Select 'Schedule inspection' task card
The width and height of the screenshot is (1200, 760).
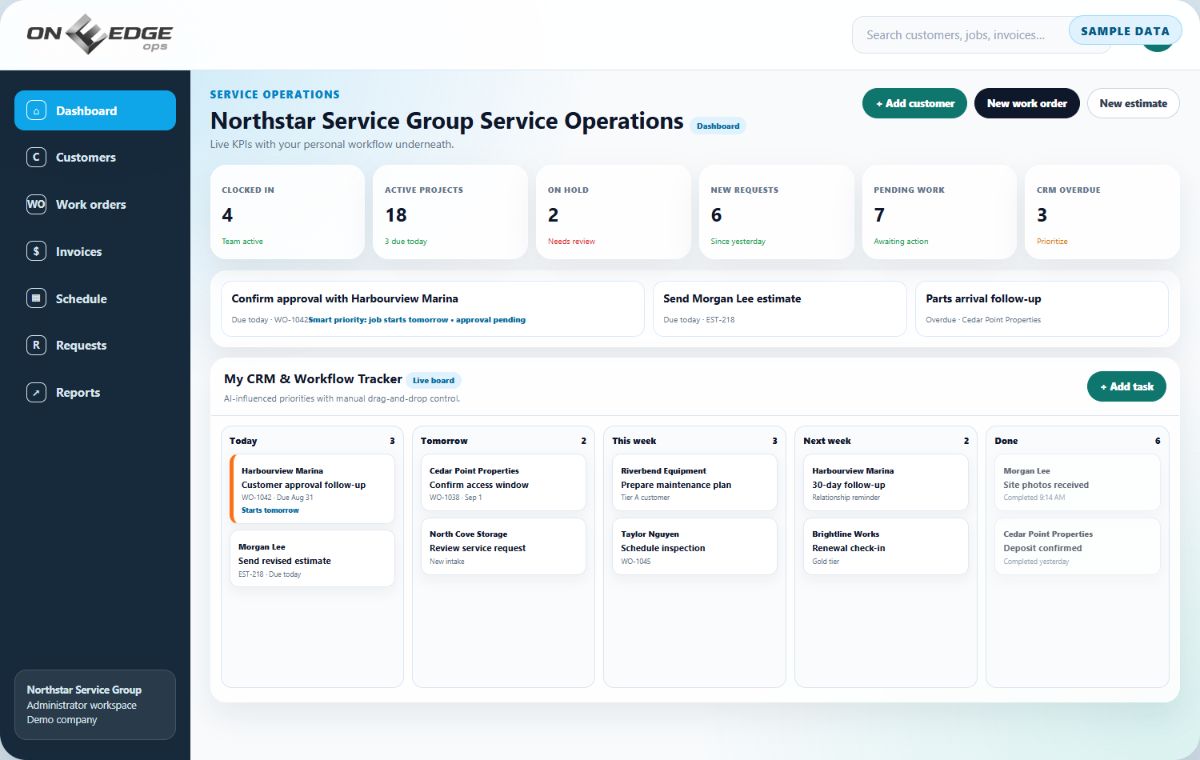(x=695, y=546)
